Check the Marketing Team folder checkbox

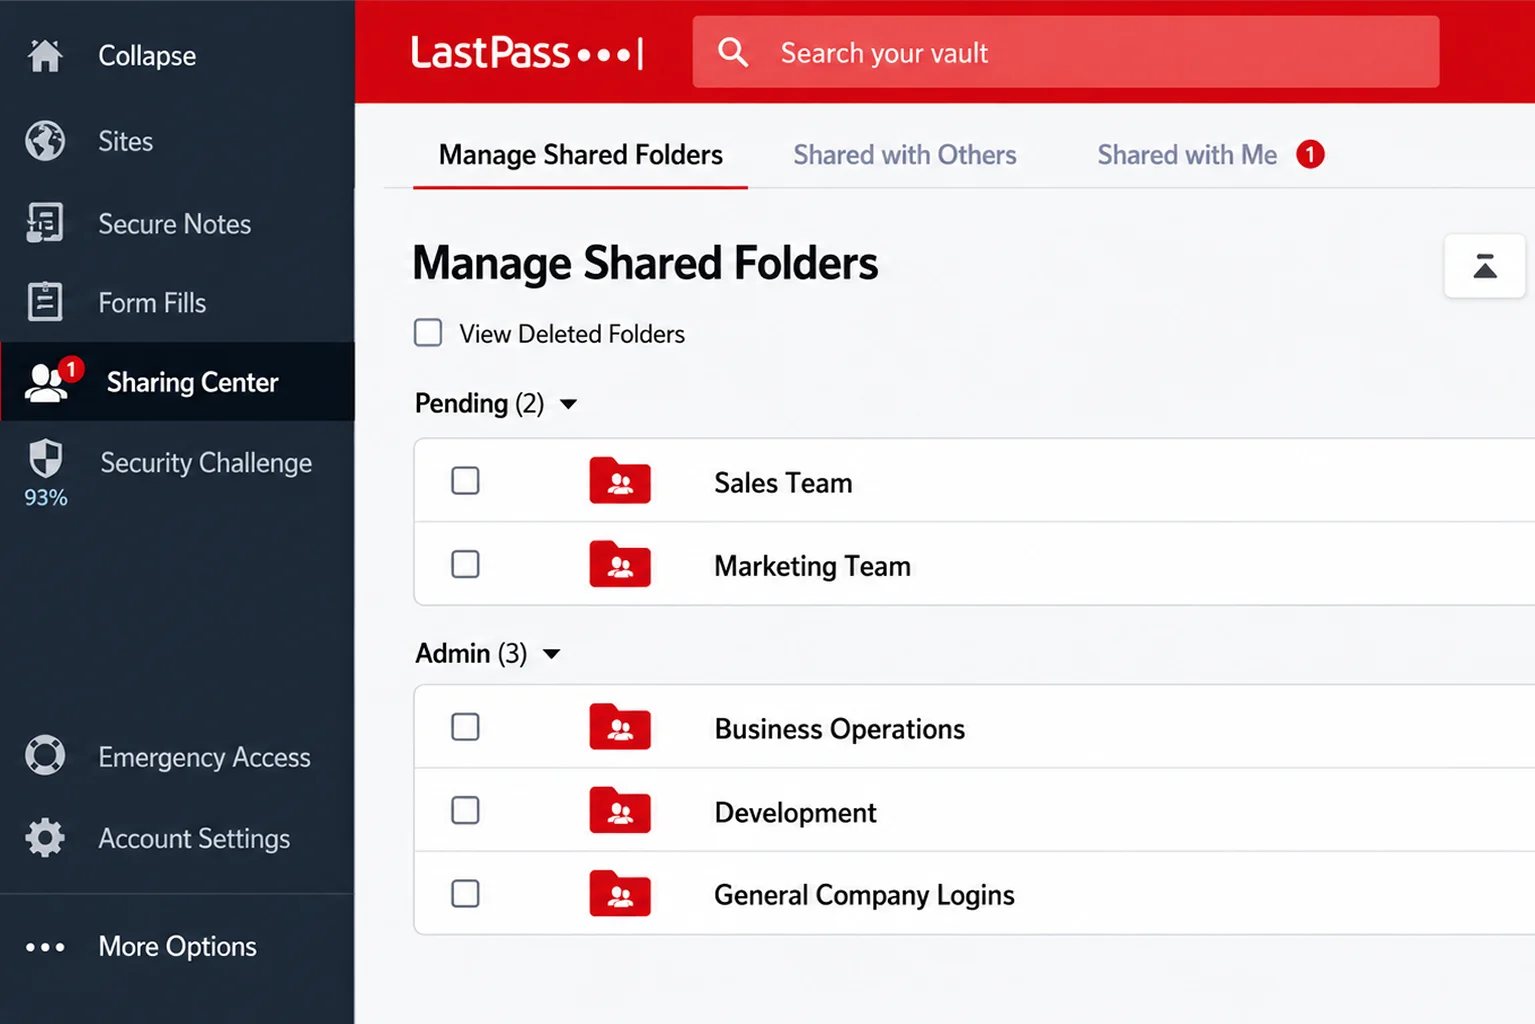coord(465,564)
